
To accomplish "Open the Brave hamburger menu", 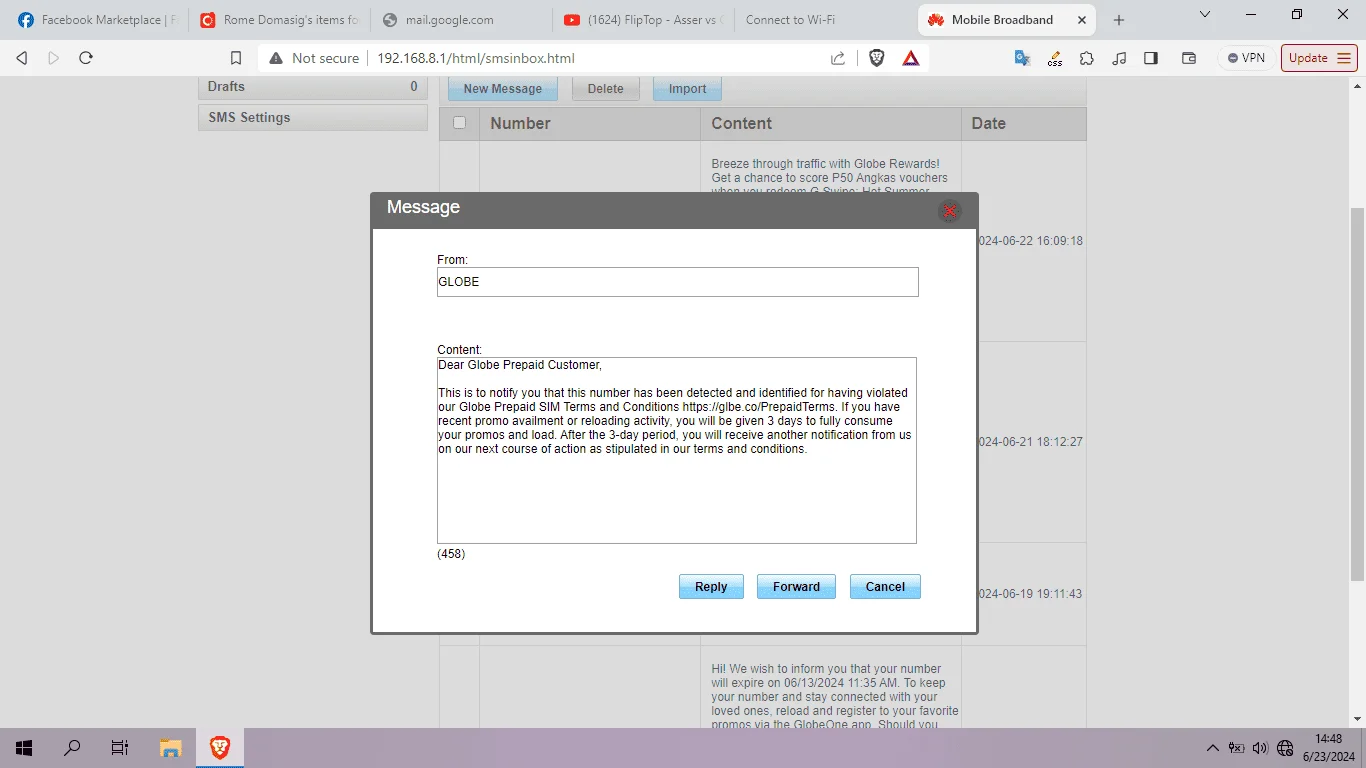I will pos(1346,58).
